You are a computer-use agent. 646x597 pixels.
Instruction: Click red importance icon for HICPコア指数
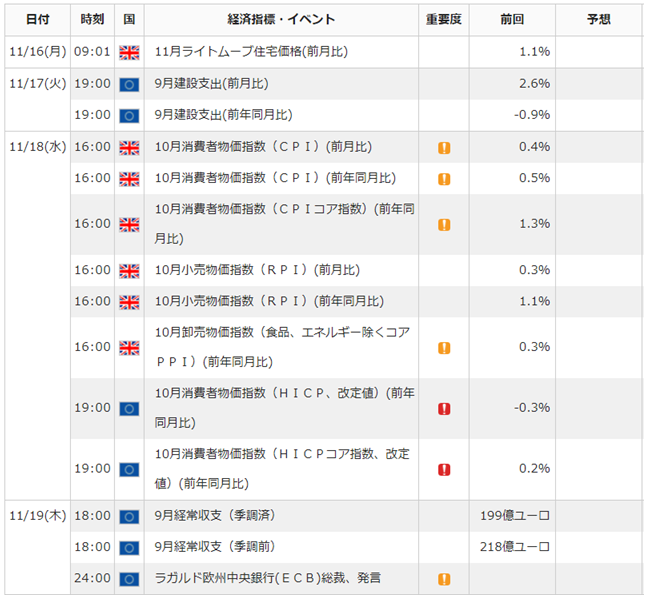[x=444, y=470]
